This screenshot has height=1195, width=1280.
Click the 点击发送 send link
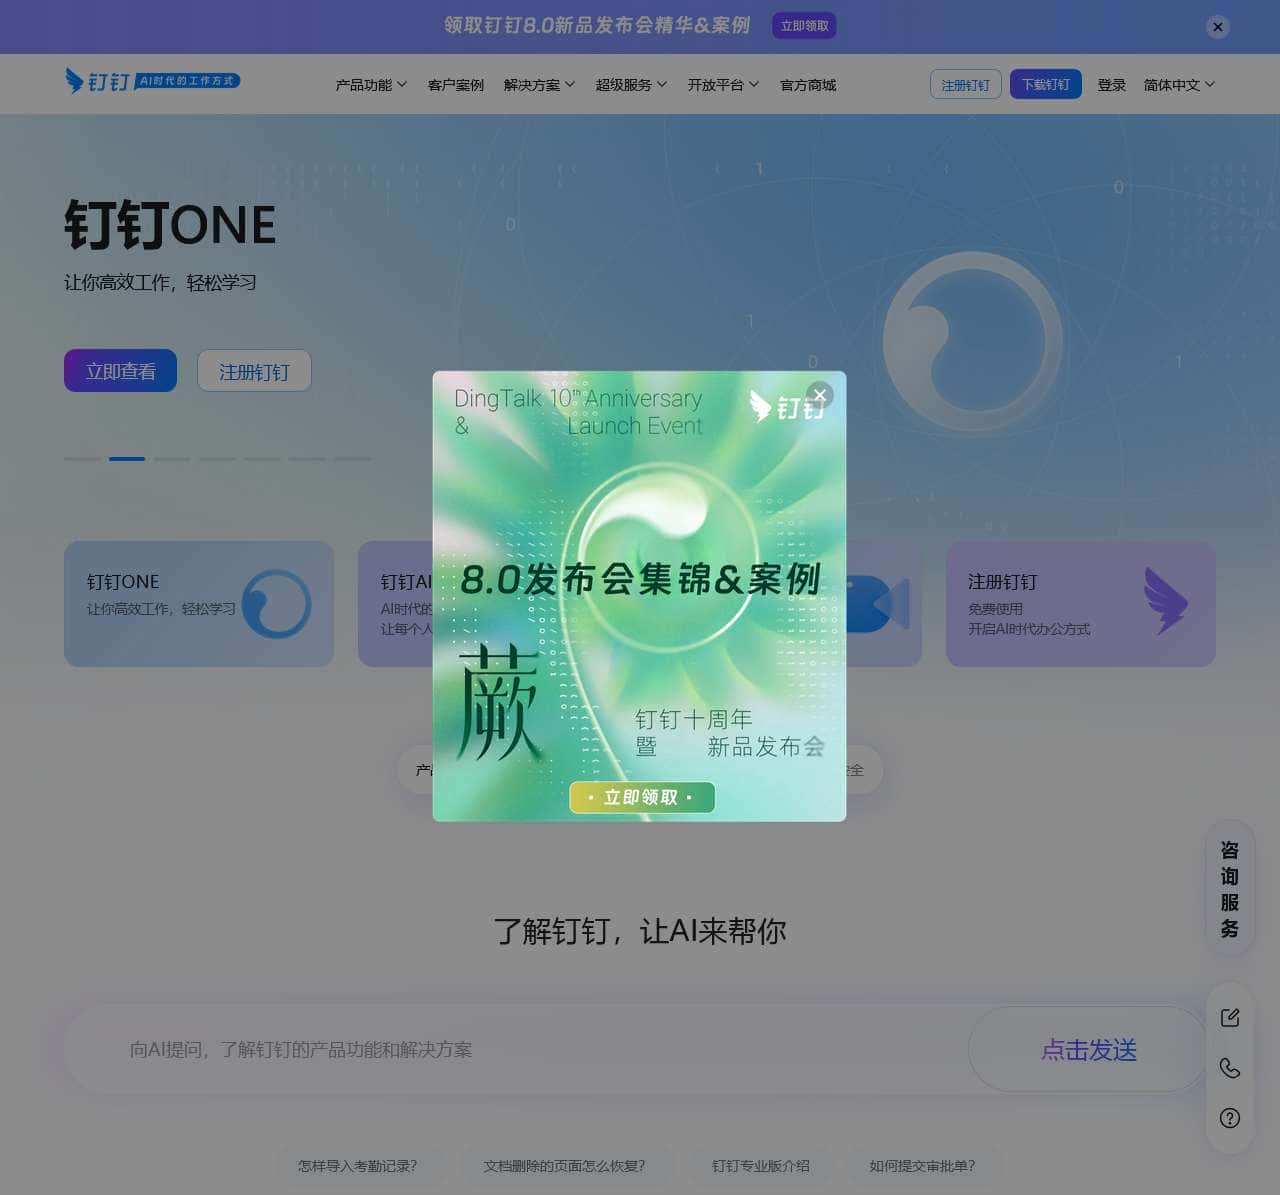(1088, 1050)
